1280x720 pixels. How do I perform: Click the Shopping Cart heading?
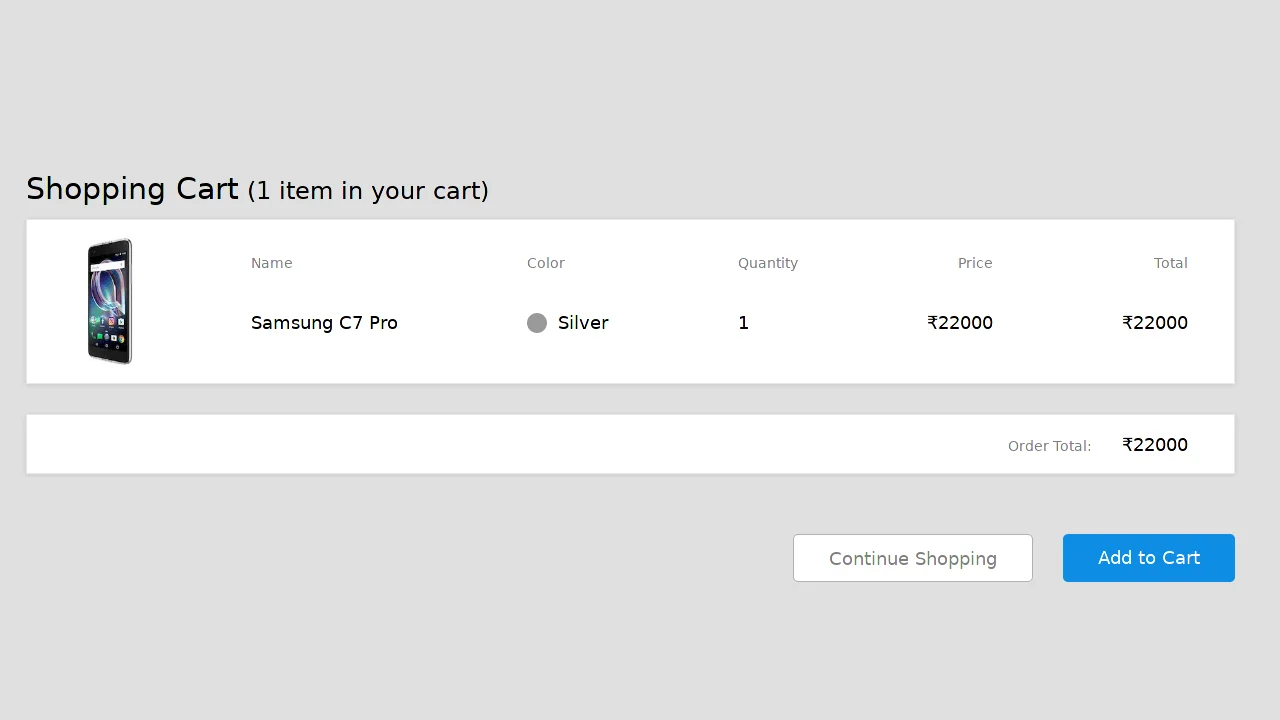point(132,188)
